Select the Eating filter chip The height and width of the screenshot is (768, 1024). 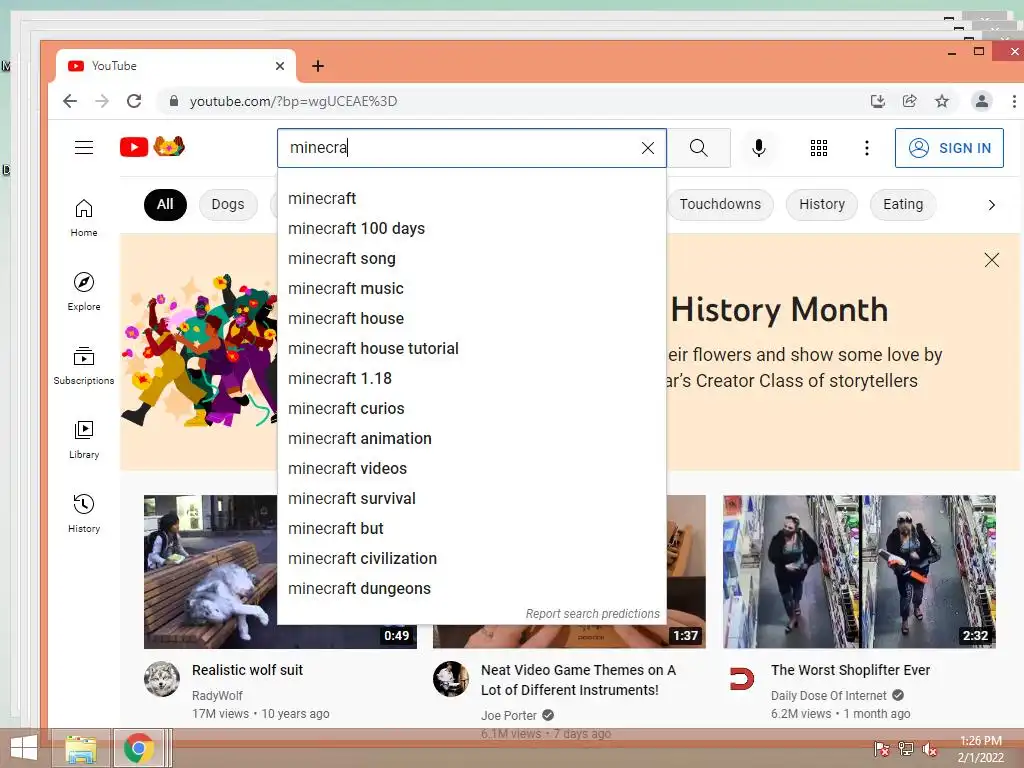coord(903,204)
